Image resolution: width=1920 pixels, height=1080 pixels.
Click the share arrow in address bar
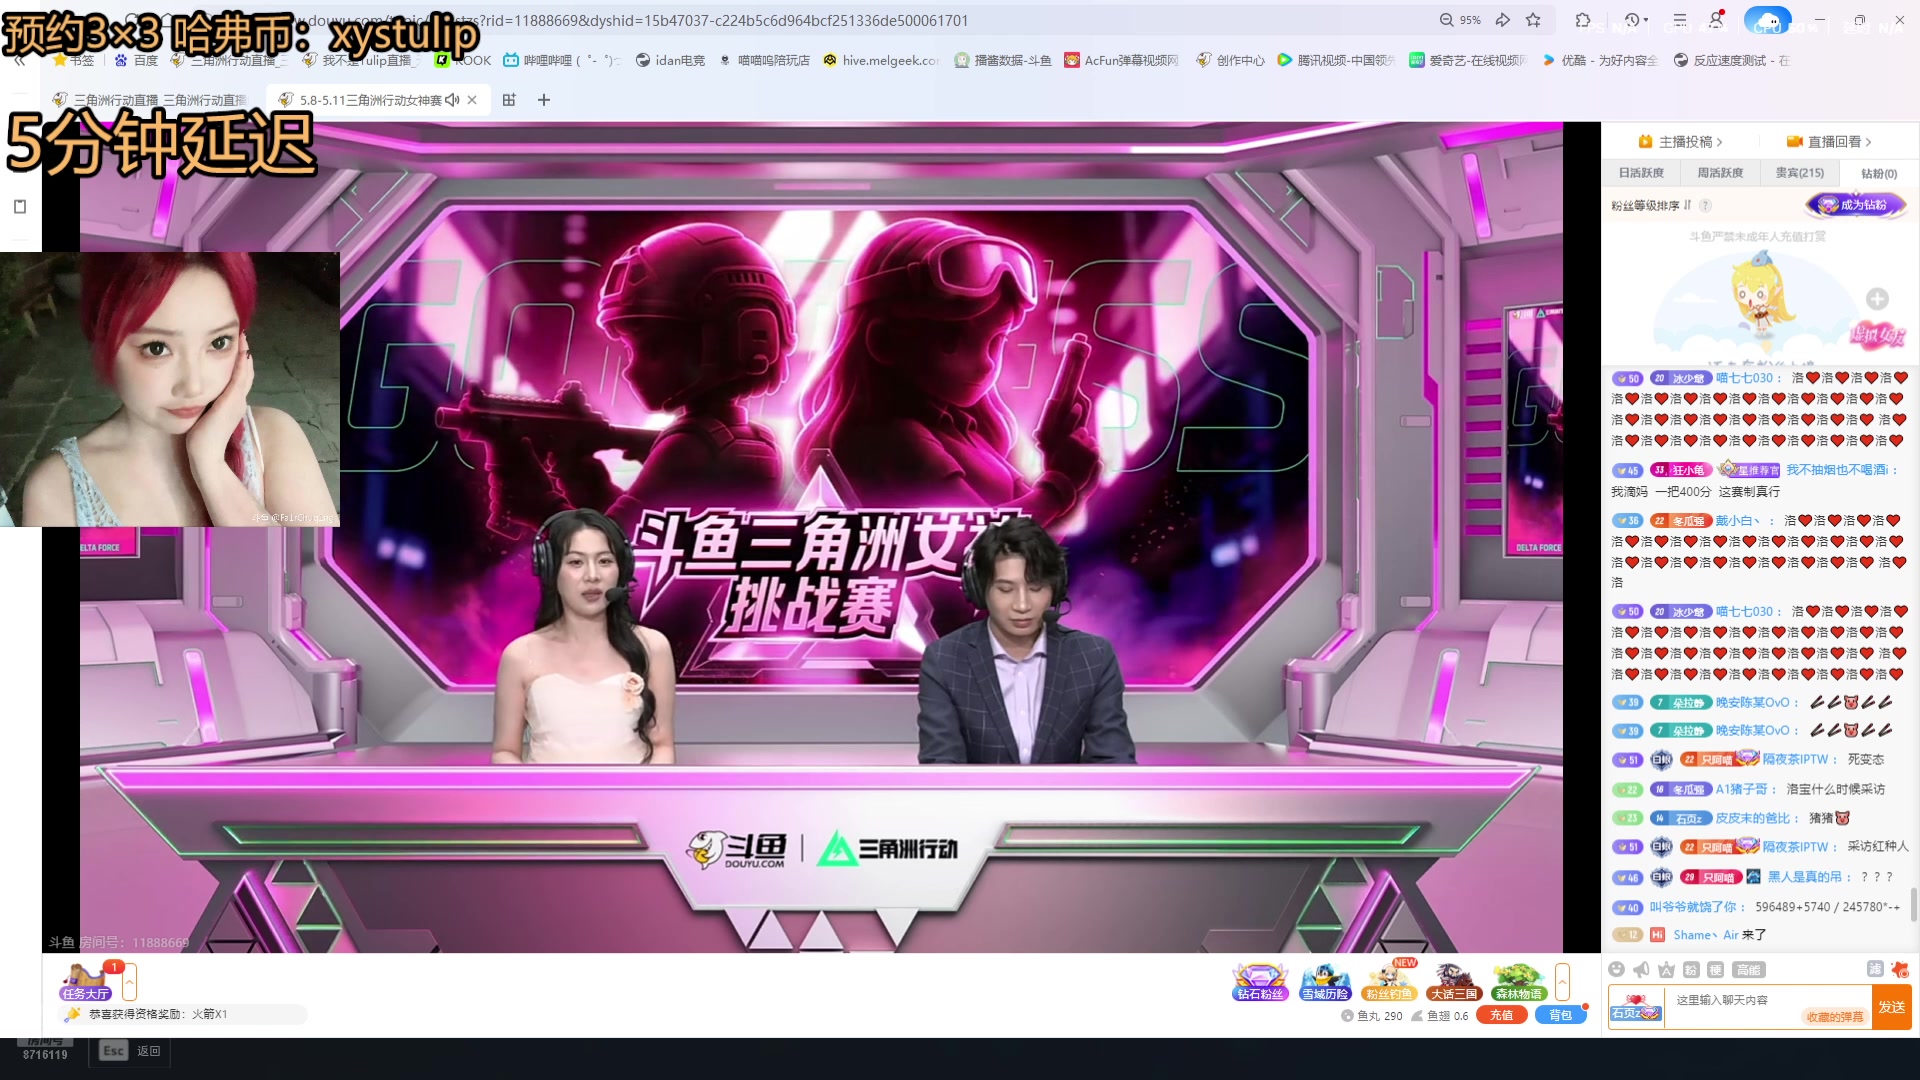(1502, 20)
